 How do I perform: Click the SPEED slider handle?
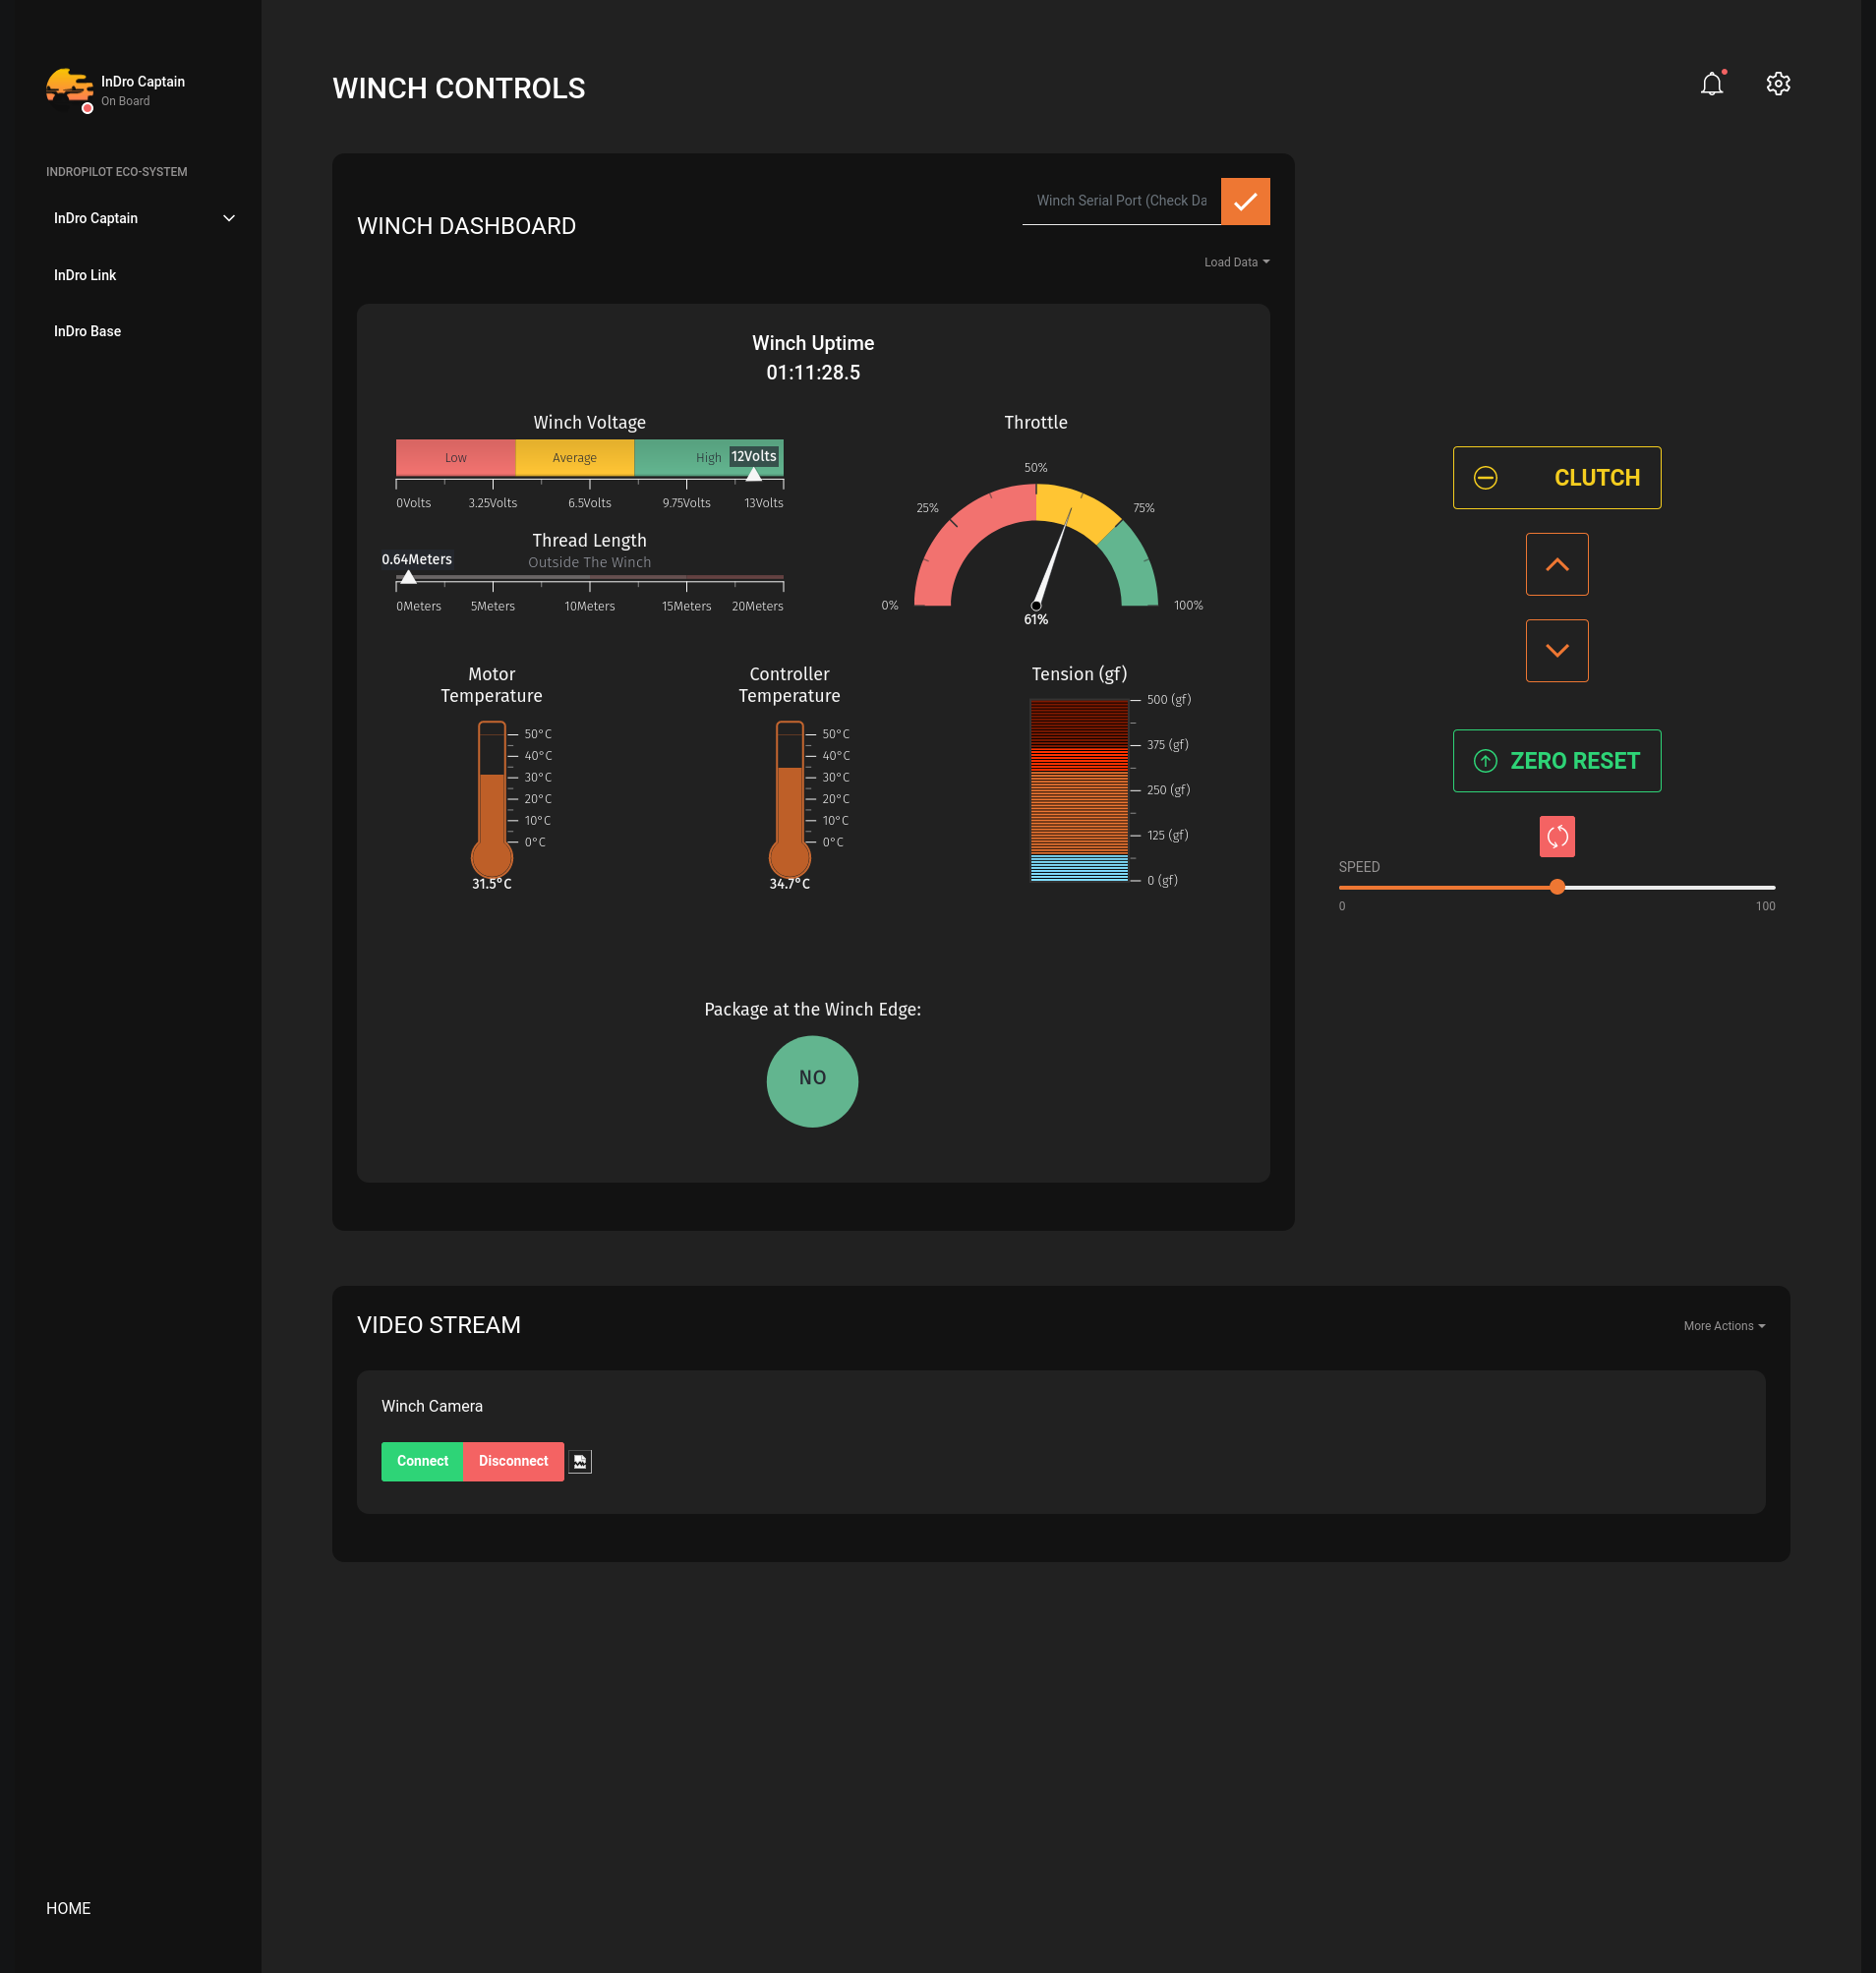click(x=1556, y=887)
